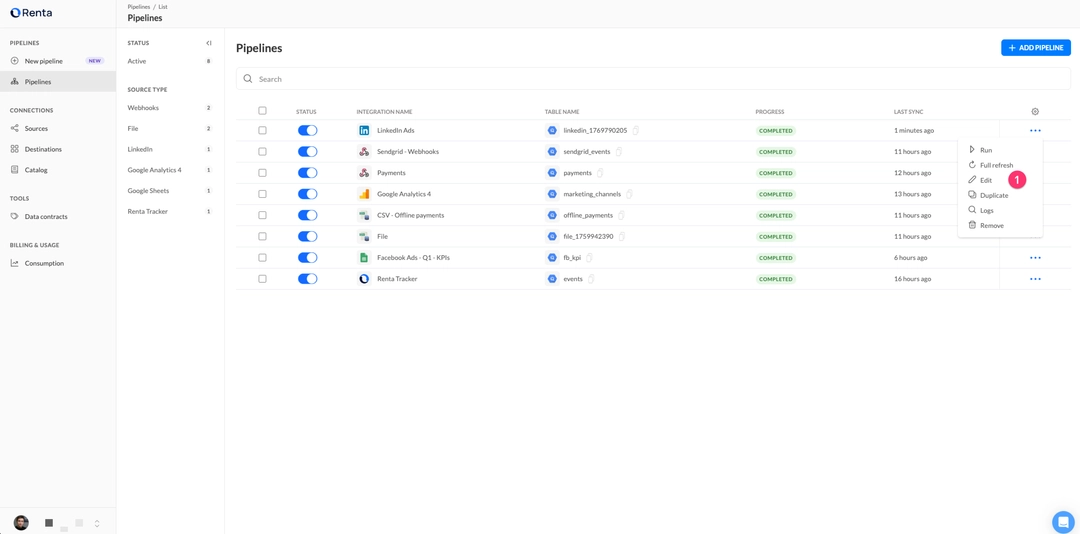Click the Google Sheets icon for Facebook Ads KPIs
Screen dimensions: 1080x534
(x=364, y=258)
